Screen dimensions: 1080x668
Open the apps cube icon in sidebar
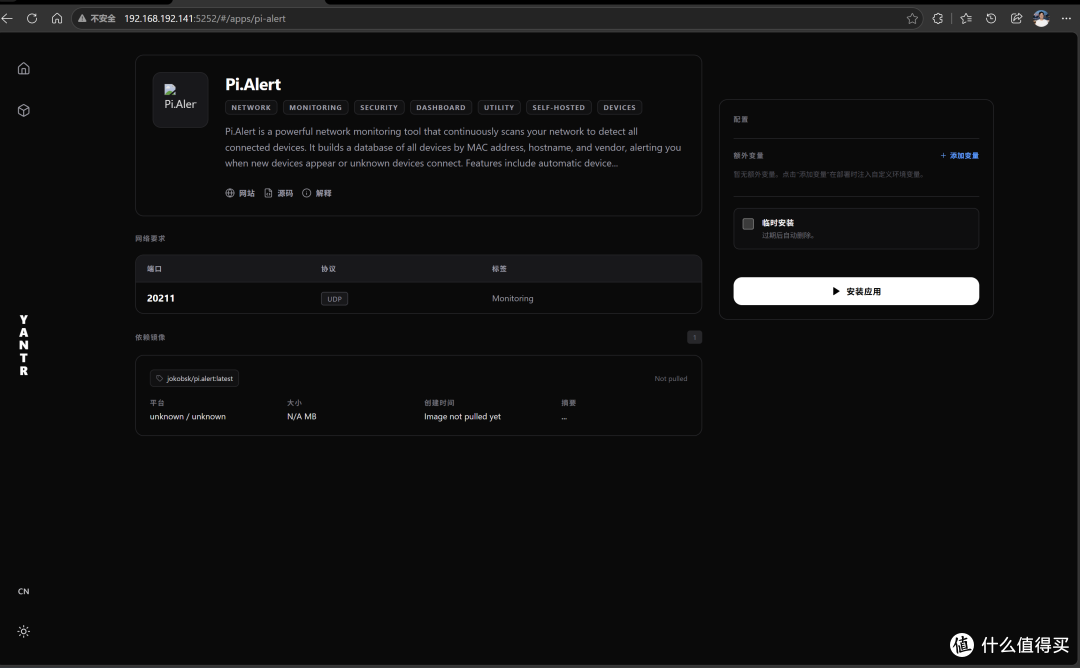(x=23, y=110)
